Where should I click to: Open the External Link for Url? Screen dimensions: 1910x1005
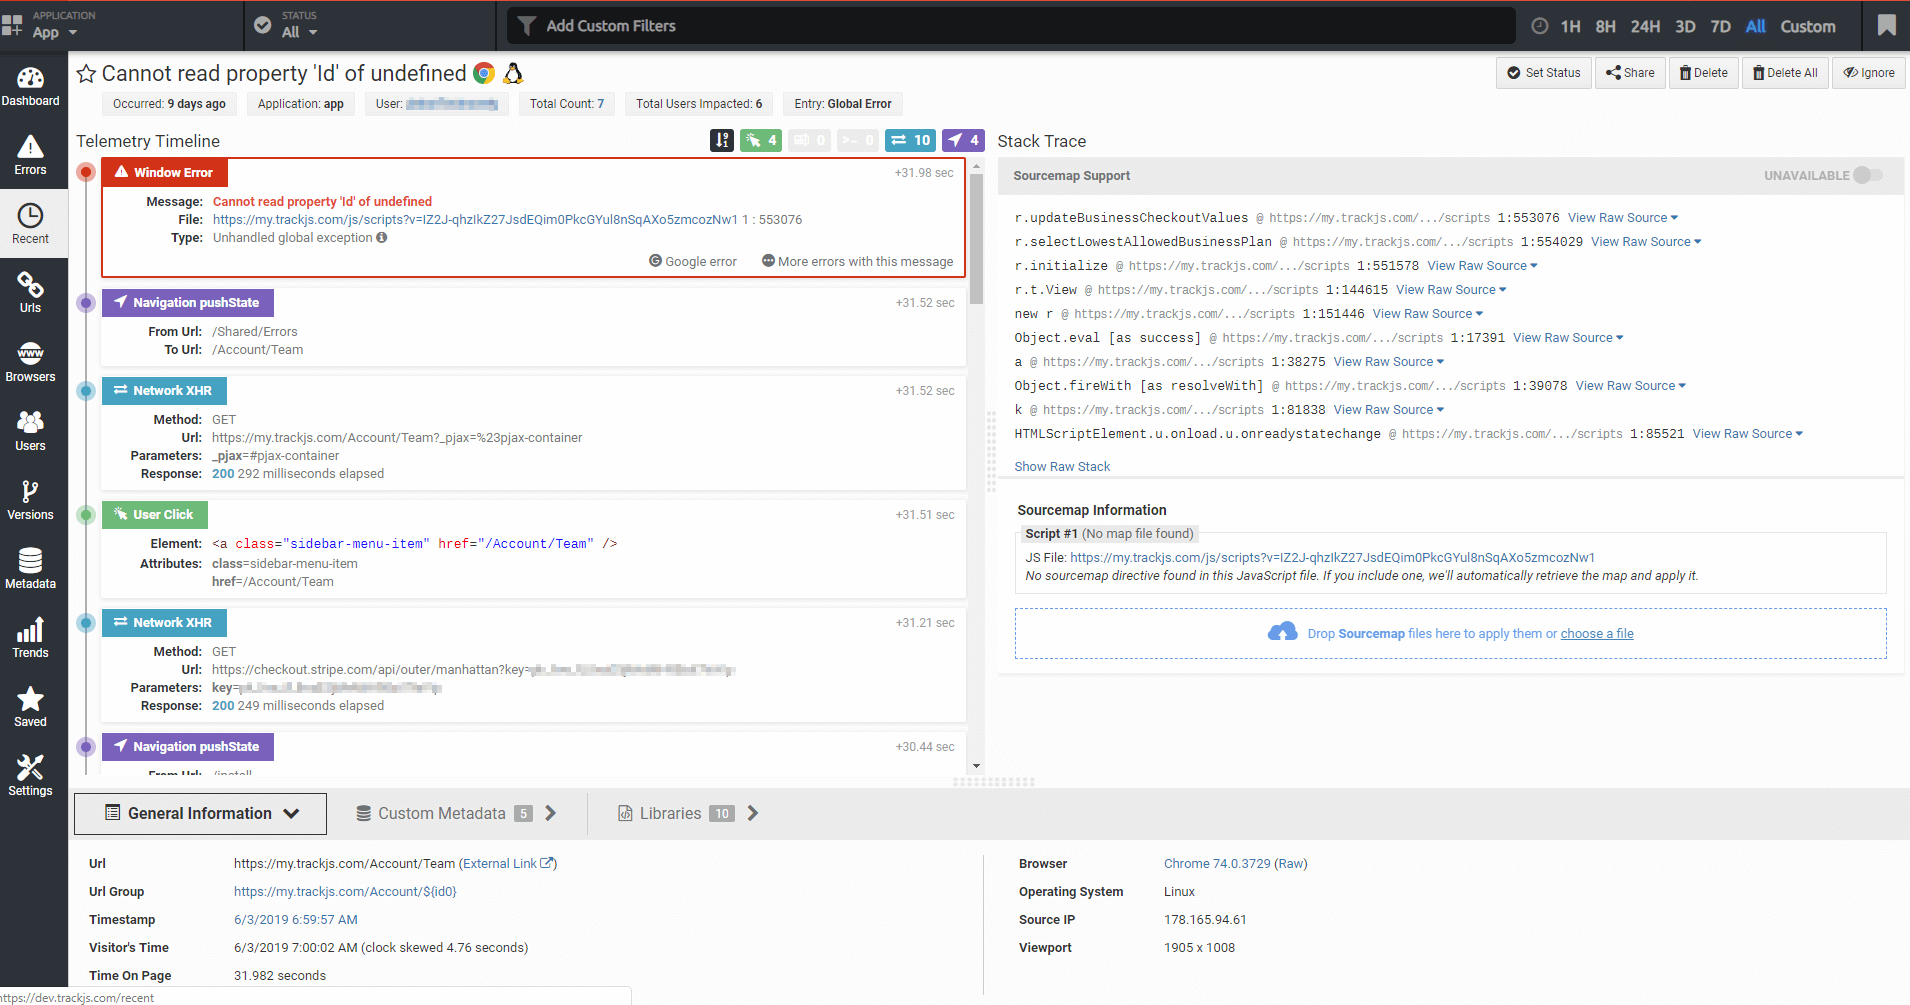coord(508,864)
